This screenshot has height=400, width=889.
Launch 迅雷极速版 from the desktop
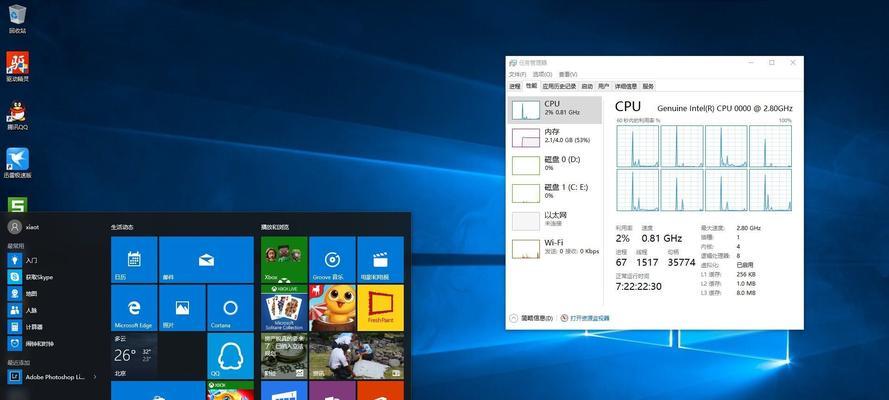[x=17, y=163]
